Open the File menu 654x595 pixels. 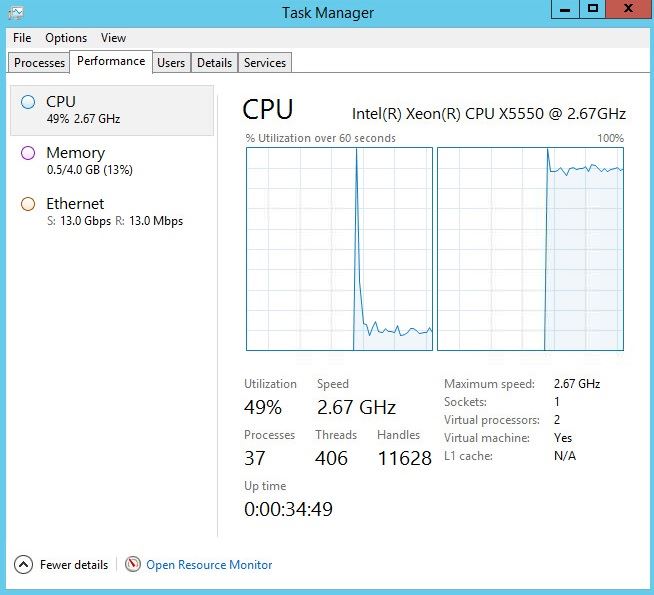[22, 38]
